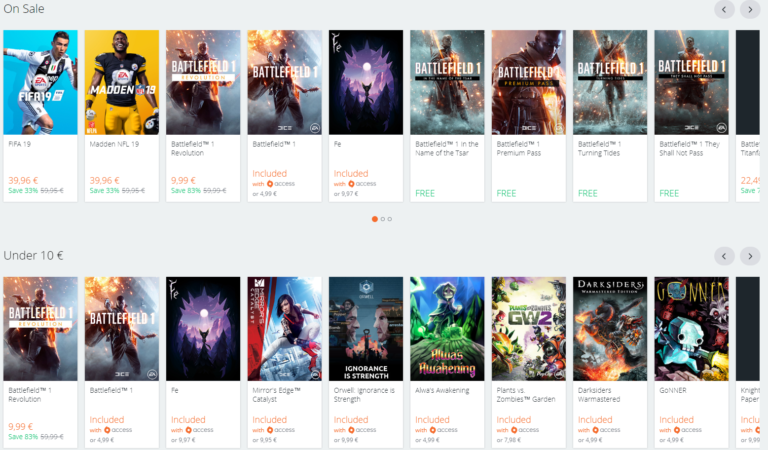
Task: Open Battlefield 1 In the Name of the Tsar cover
Action: (447, 82)
